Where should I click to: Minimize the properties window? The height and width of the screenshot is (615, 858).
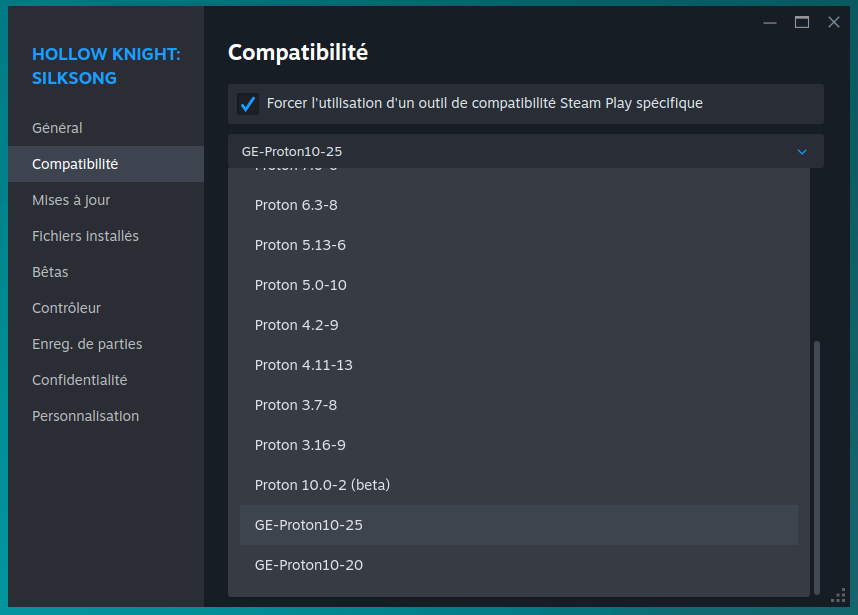pos(769,22)
